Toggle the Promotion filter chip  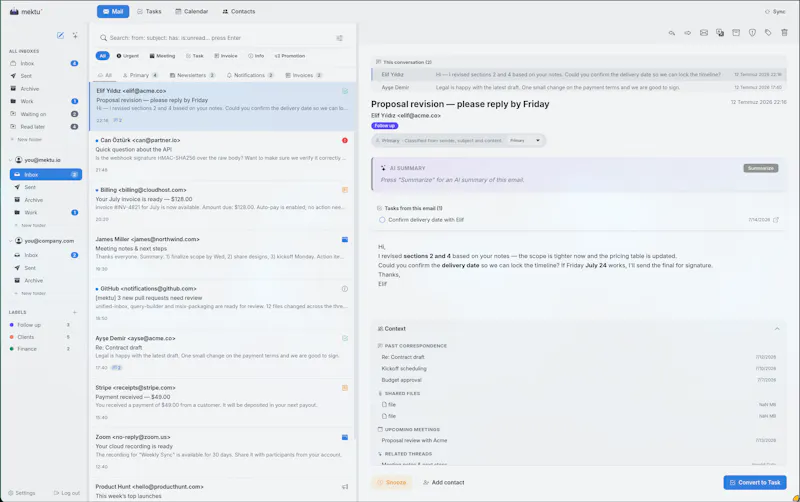point(290,56)
